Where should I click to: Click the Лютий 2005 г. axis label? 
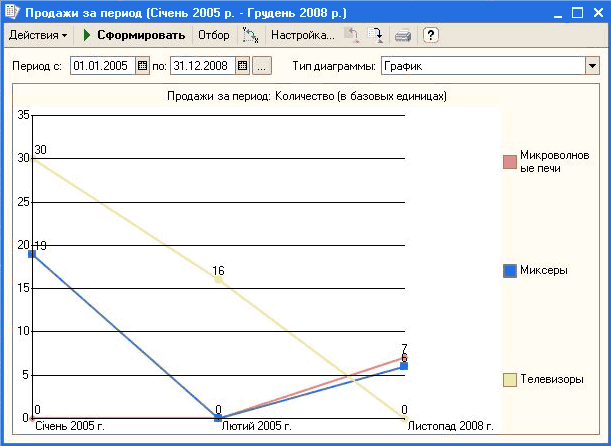pos(256,426)
